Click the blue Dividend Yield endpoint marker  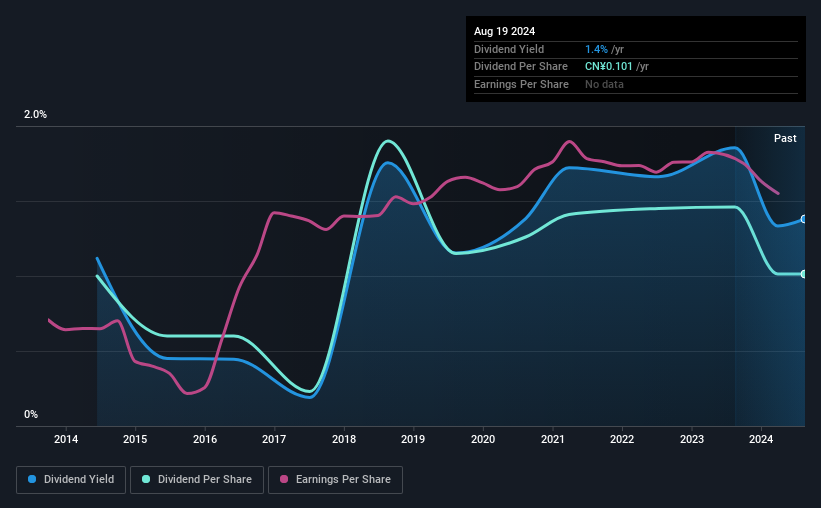803,219
